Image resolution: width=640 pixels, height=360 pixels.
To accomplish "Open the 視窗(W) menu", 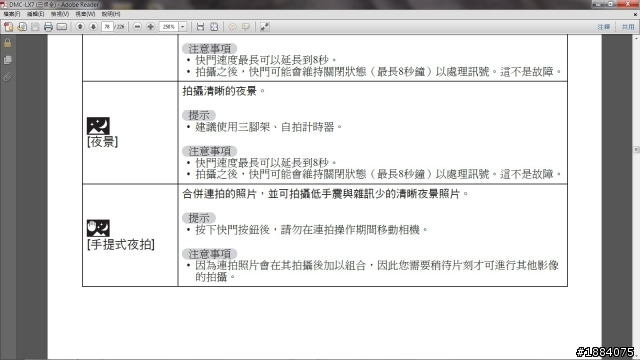I will (85, 14).
